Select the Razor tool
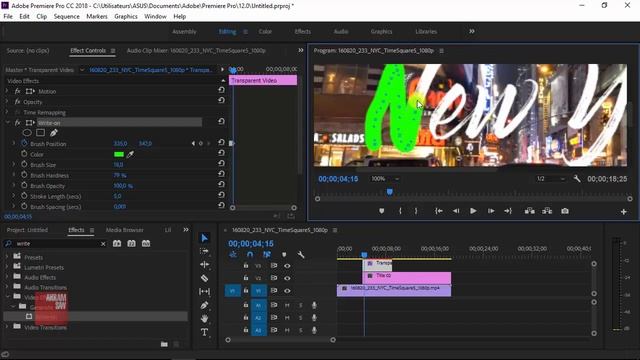 204,278
